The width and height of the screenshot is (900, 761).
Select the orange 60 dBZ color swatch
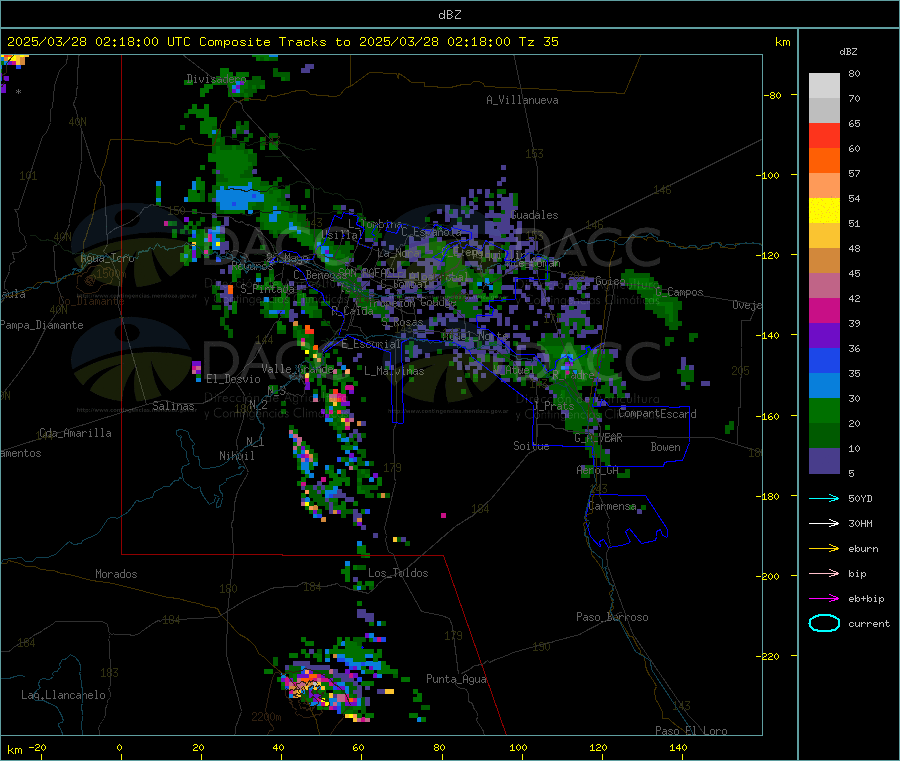(824, 161)
